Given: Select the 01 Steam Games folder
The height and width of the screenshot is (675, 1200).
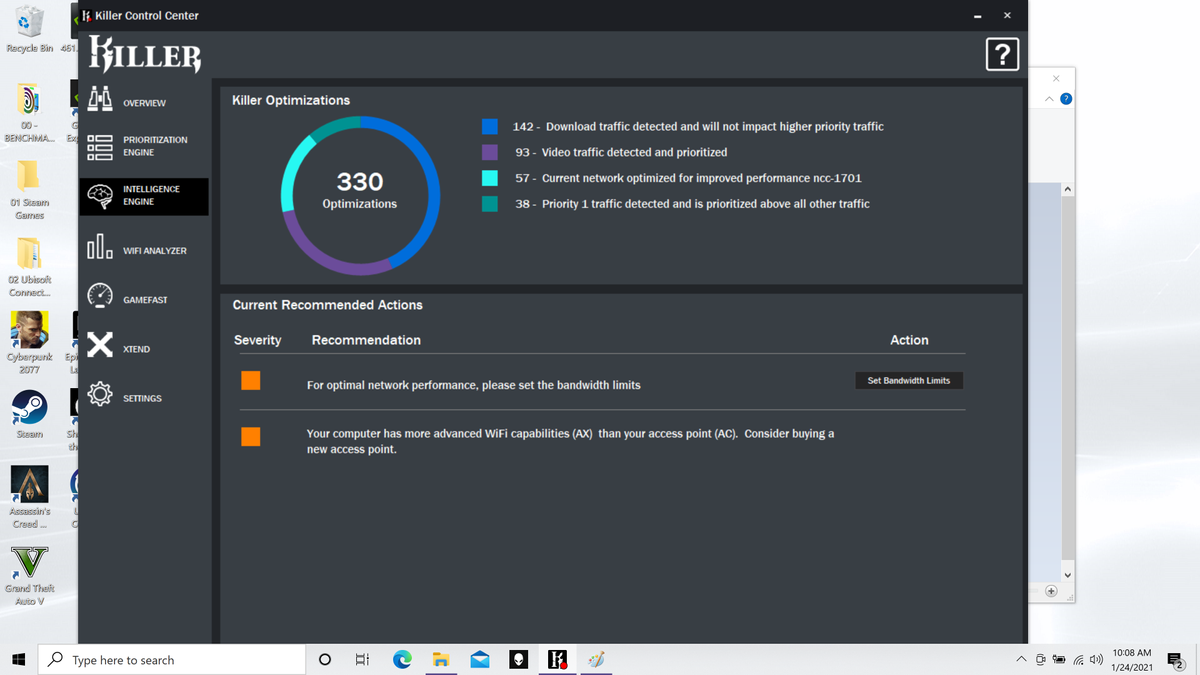Looking at the screenshot, I should pyautogui.click(x=30, y=190).
